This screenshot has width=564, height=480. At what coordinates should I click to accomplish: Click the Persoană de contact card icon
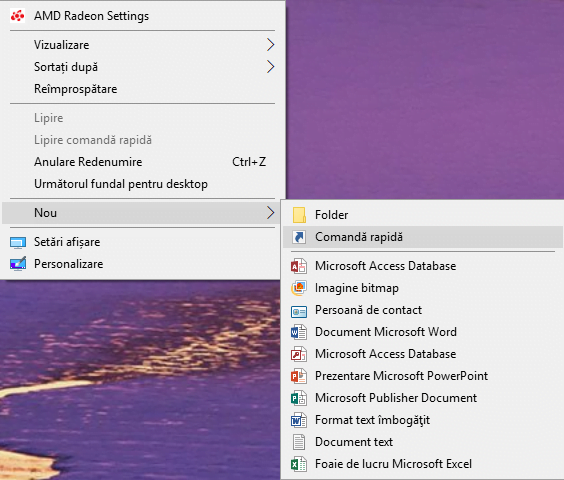coord(299,311)
